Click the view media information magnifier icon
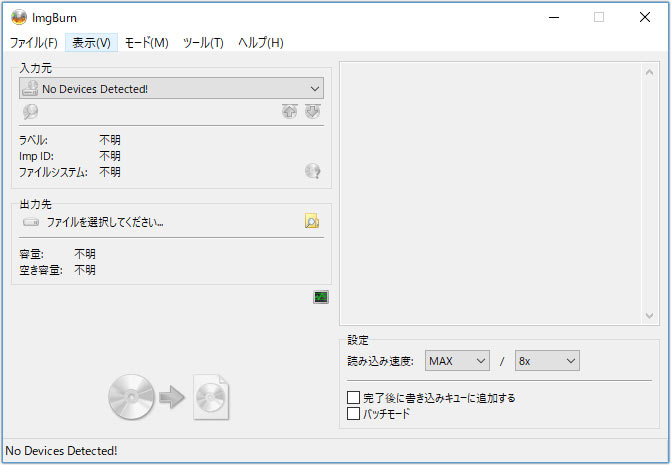671x465 pixels. (30, 112)
